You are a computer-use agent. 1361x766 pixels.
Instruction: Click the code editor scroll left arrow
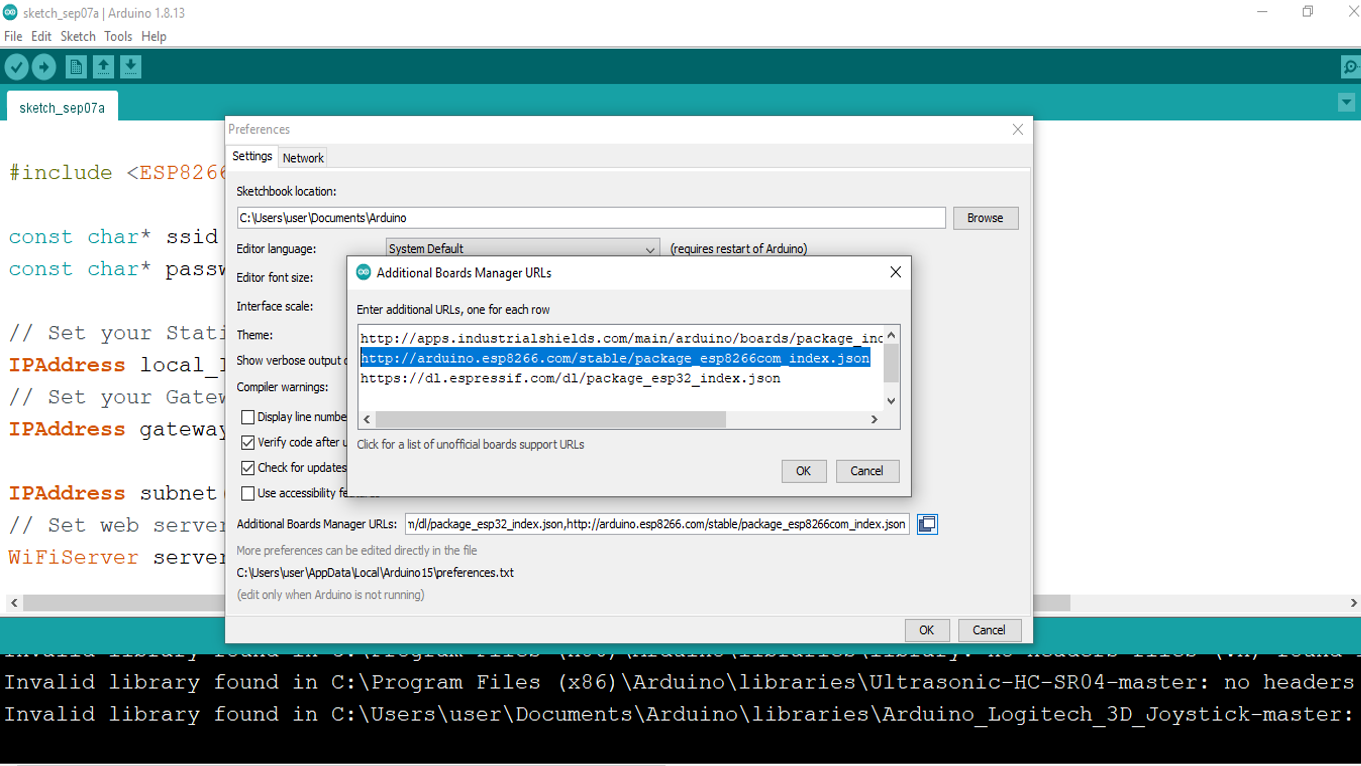[14, 603]
